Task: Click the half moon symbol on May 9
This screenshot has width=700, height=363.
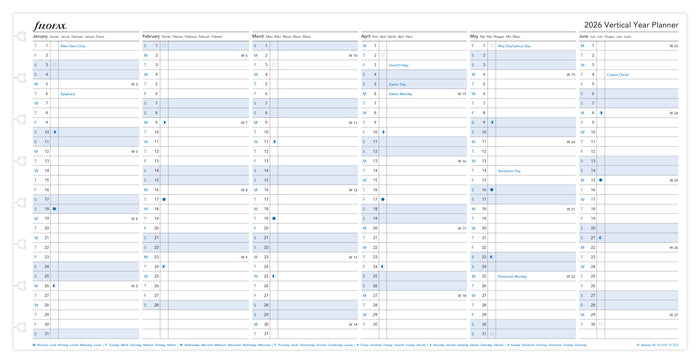Action: tap(492, 122)
